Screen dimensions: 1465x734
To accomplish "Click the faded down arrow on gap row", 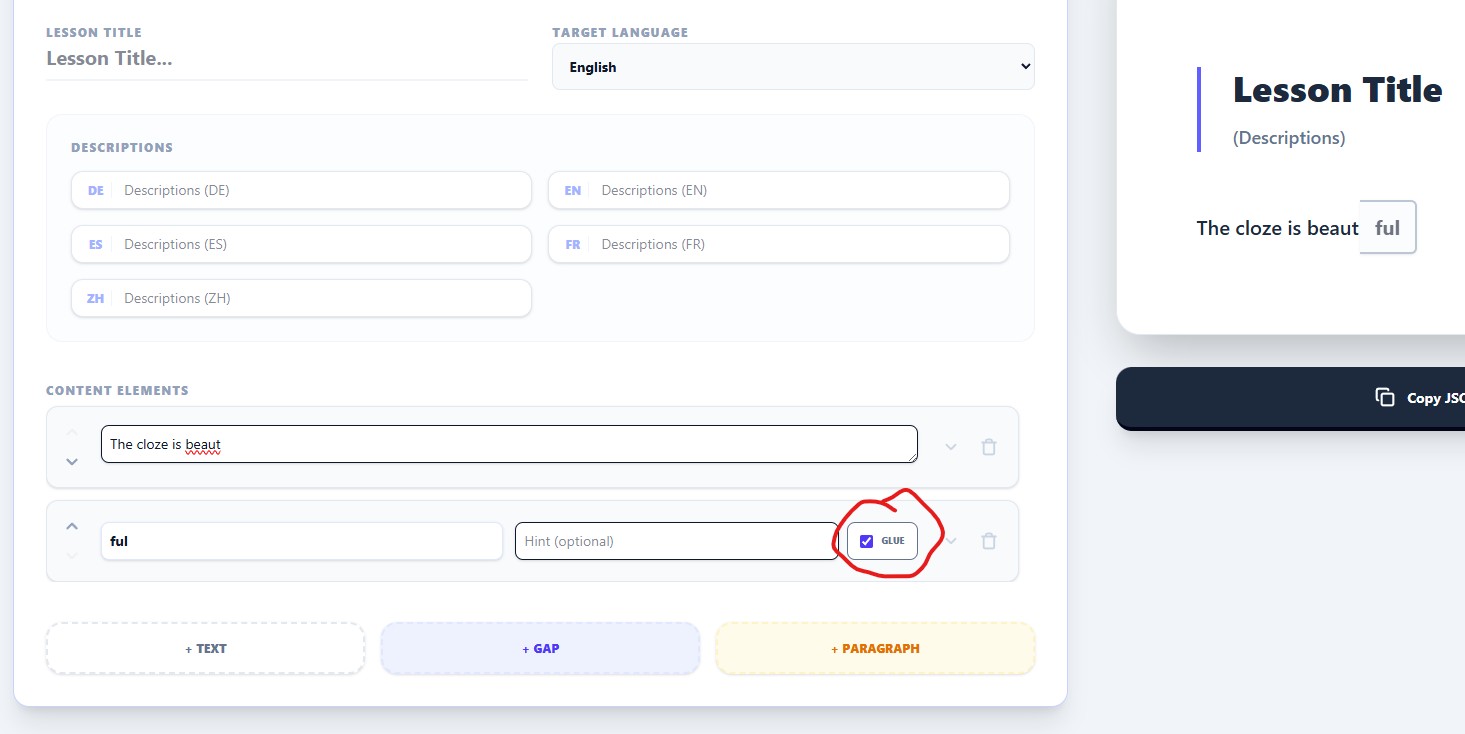I will pyautogui.click(x=72, y=555).
